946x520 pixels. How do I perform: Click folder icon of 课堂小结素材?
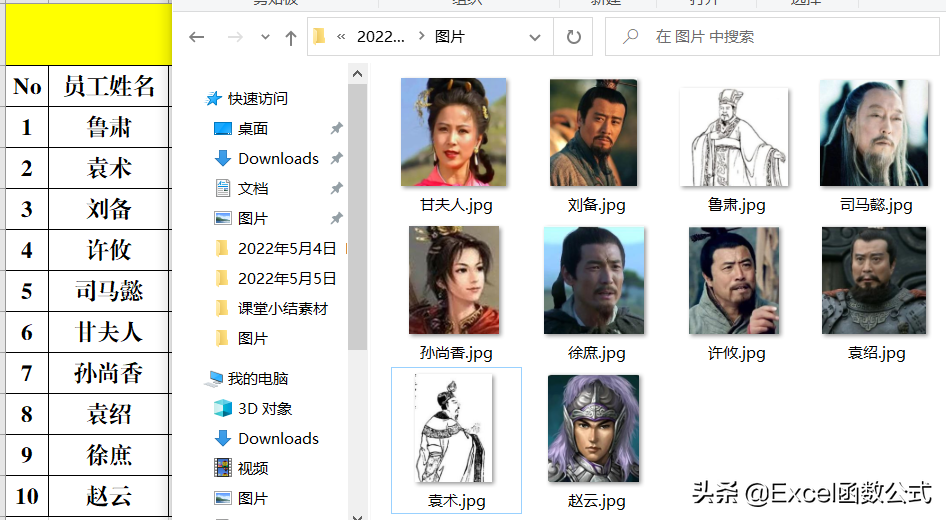click(222, 308)
